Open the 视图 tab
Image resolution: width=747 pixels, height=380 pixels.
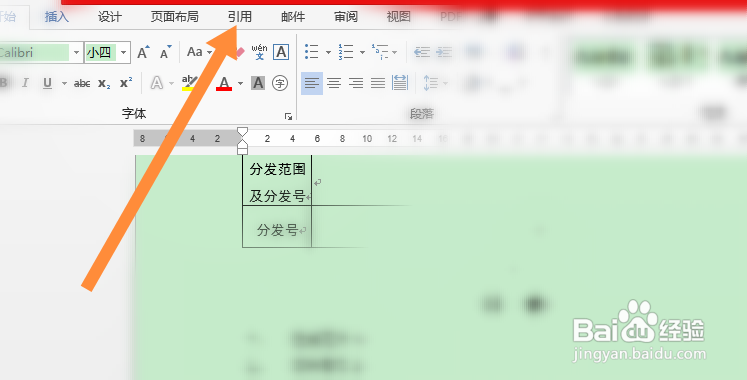coord(399,17)
